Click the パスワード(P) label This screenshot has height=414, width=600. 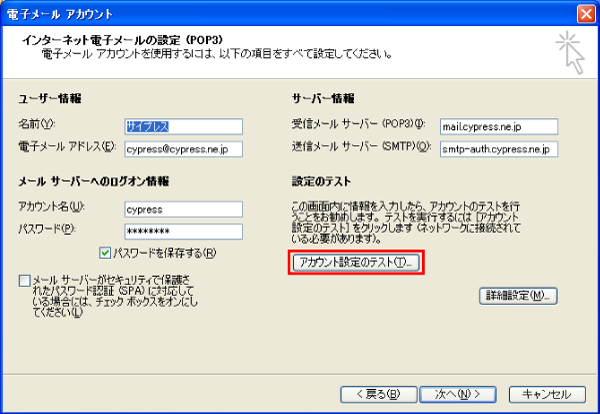tap(47, 229)
